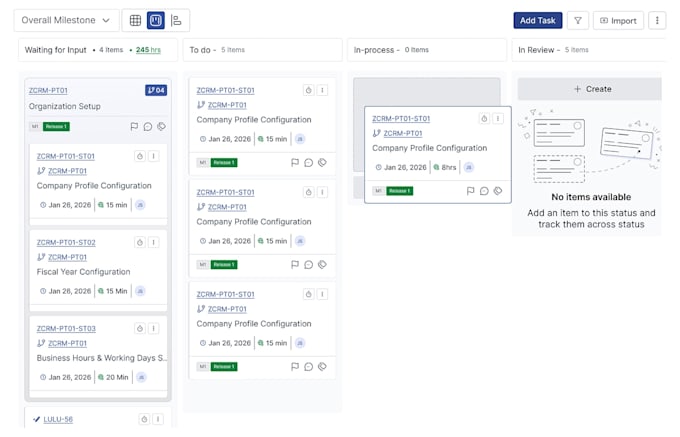Image resolution: width=680 pixels, height=437 pixels.
Task: Click assignee avatar on Fiscal Year Configuration card
Action: tap(140, 291)
